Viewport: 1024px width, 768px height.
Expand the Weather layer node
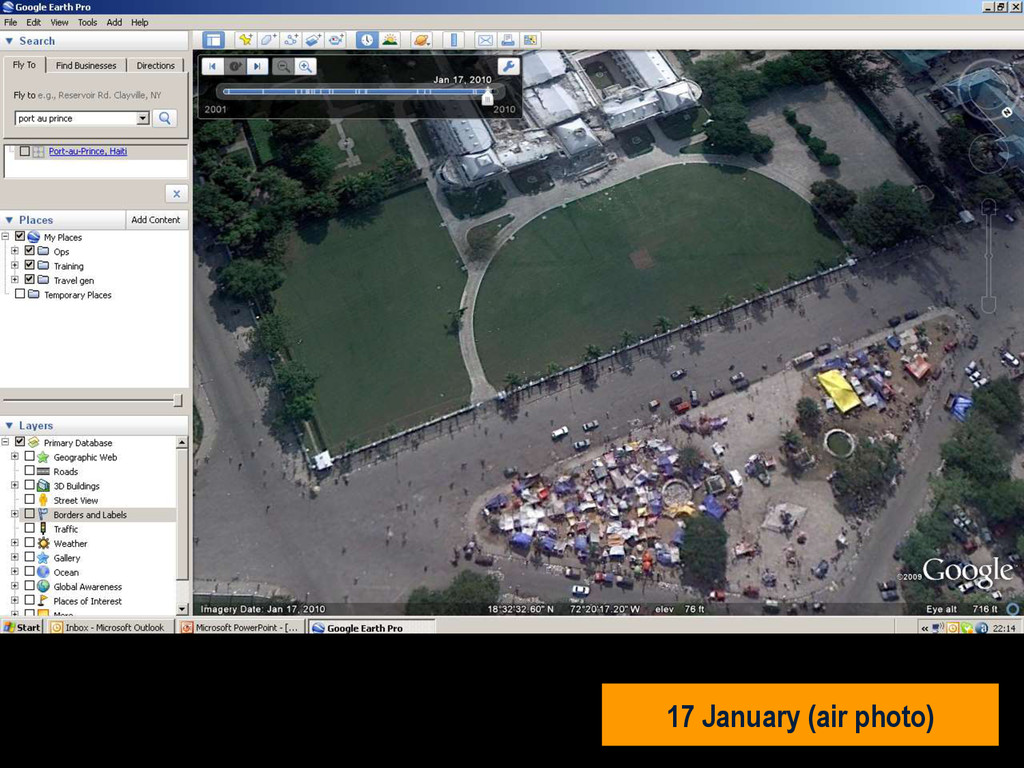pyautogui.click(x=14, y=543)
